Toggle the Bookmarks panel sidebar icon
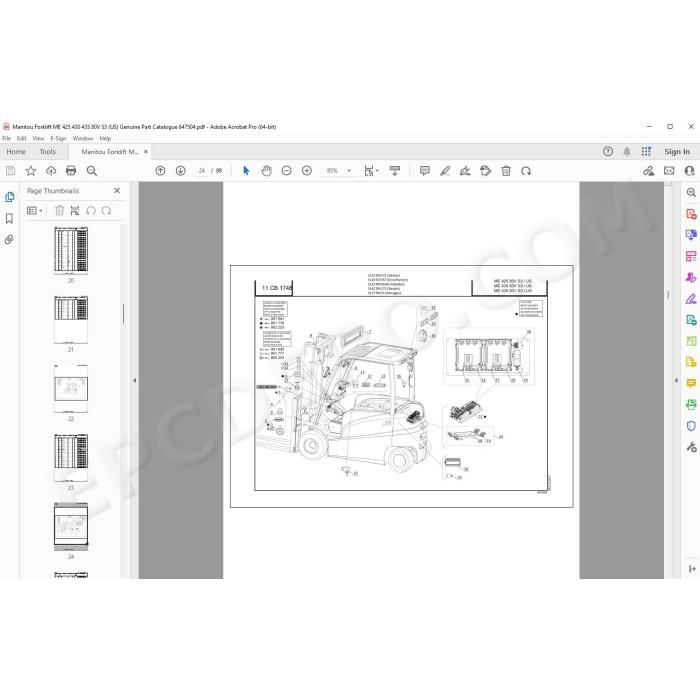Image resolution: width=700 pixels, height=700 pixels. click(9, 218)
